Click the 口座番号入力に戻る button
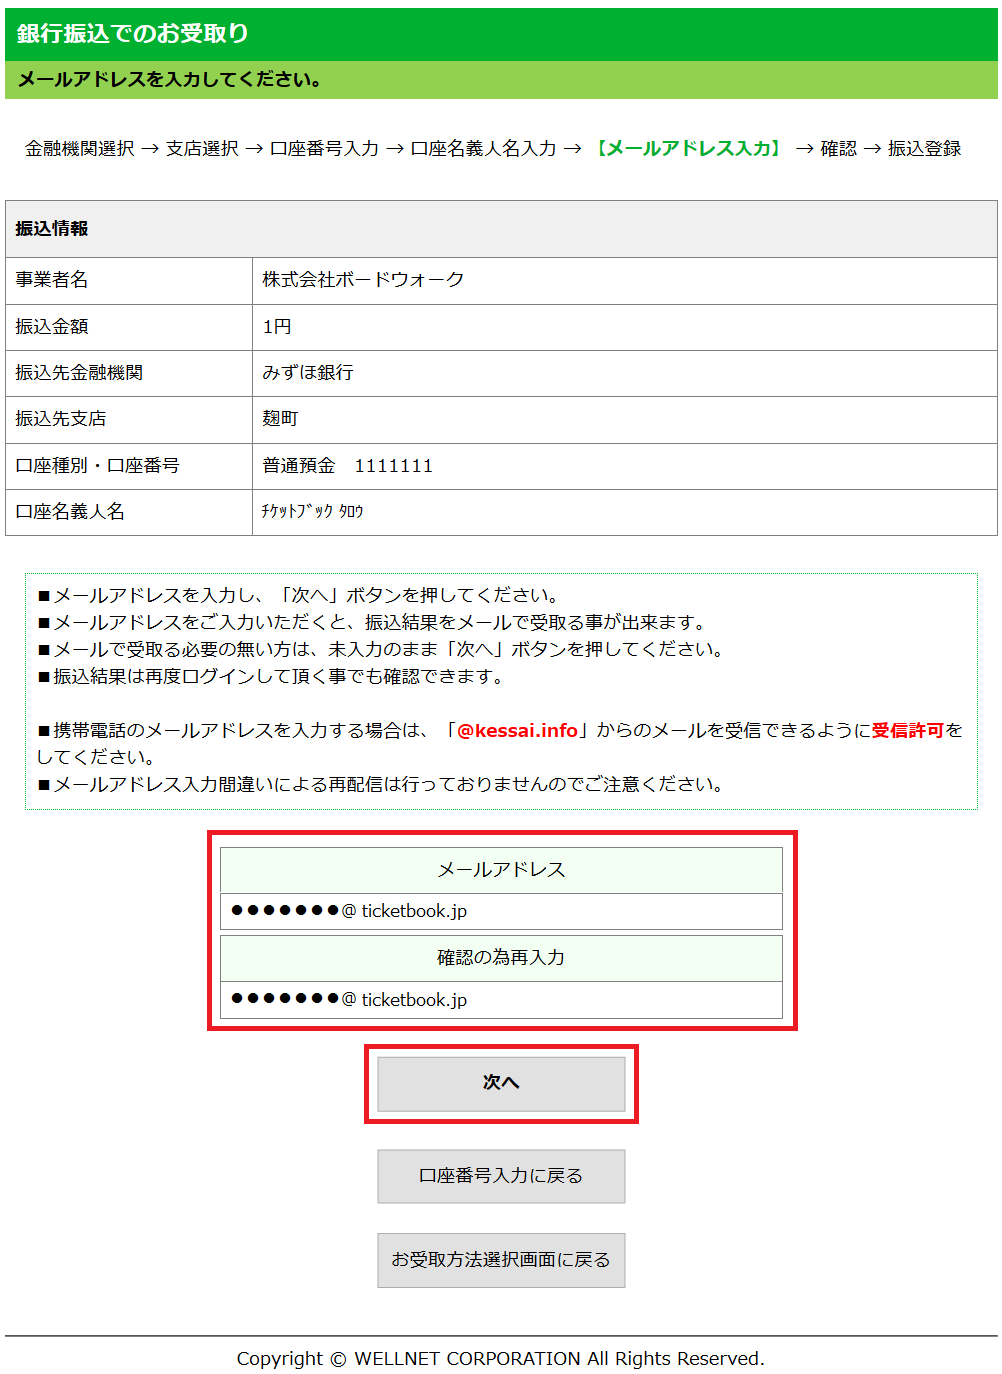1002x1374 pixels. (501, 1176)
